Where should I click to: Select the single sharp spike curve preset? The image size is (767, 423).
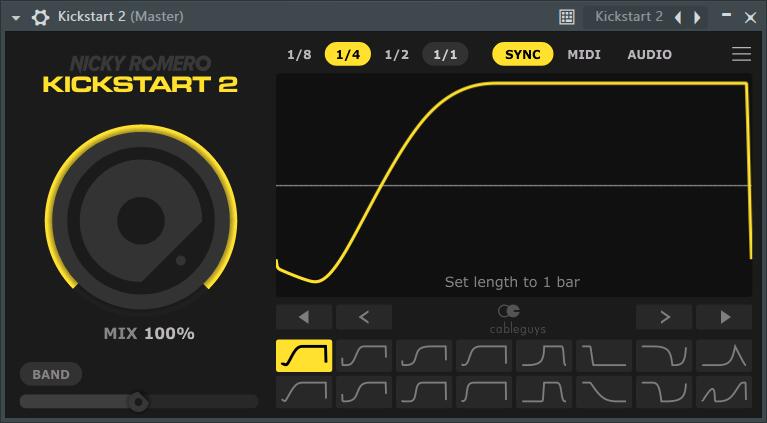pyautogui.click(x=724, y=356)
